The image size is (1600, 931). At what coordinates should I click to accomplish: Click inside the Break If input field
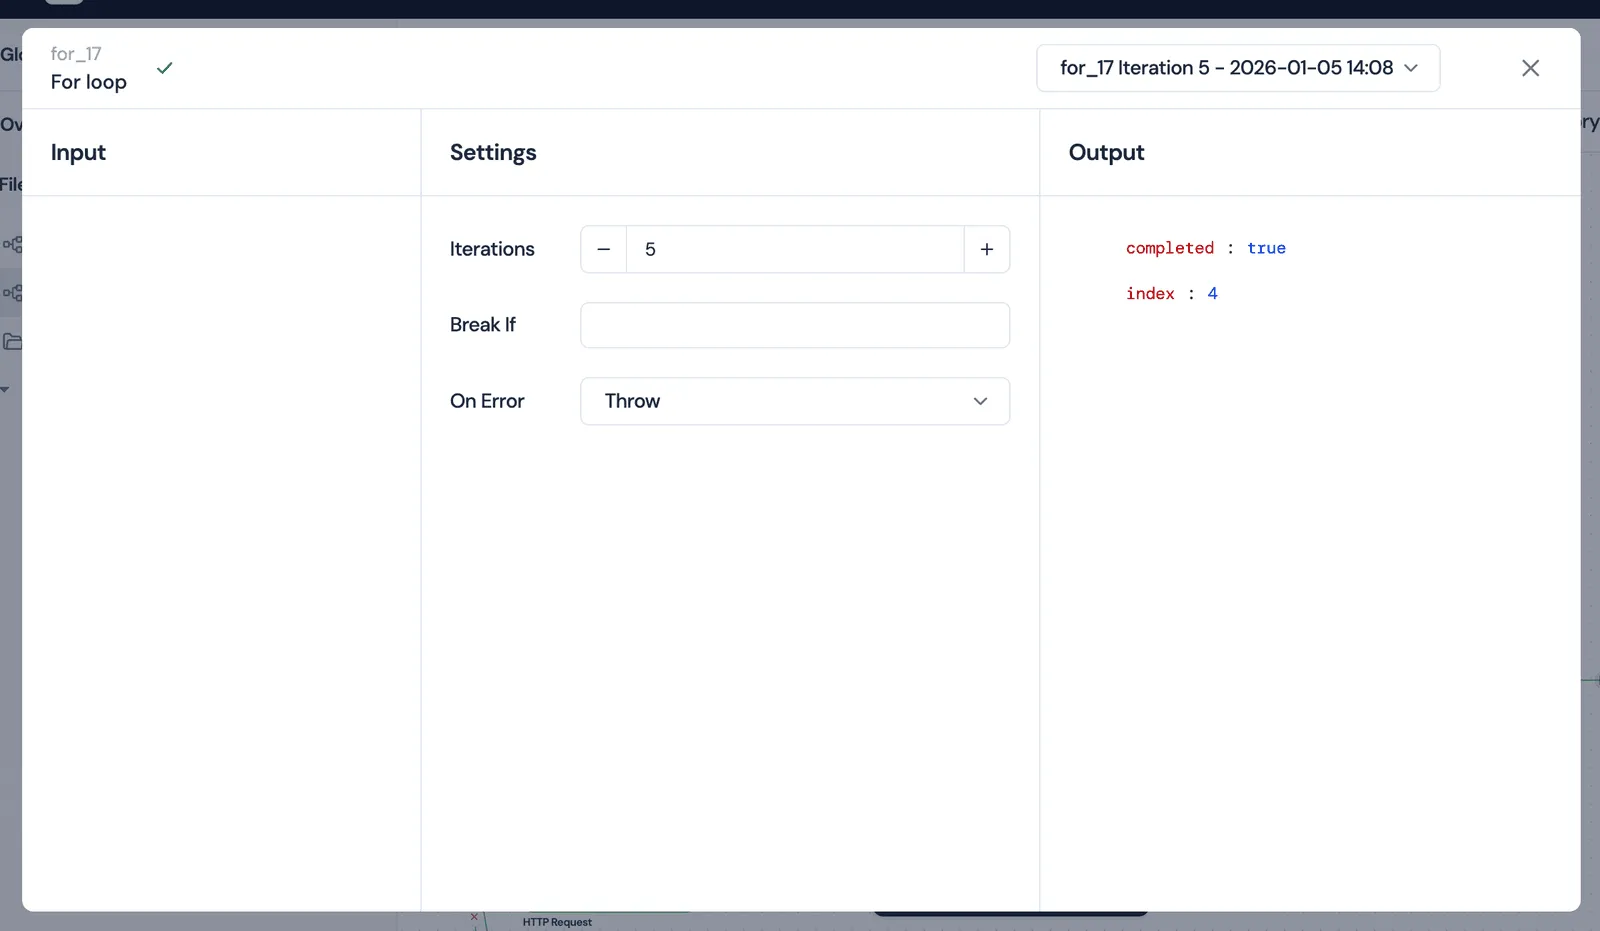795,325
